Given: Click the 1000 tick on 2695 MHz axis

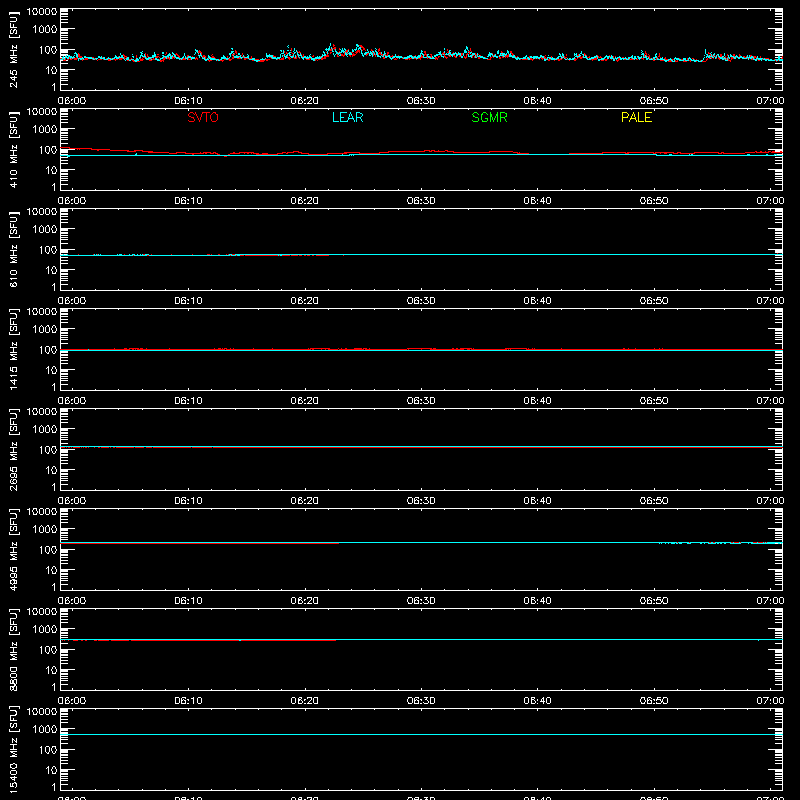Looking at the screenshot, I should click(x=45, y=430).
